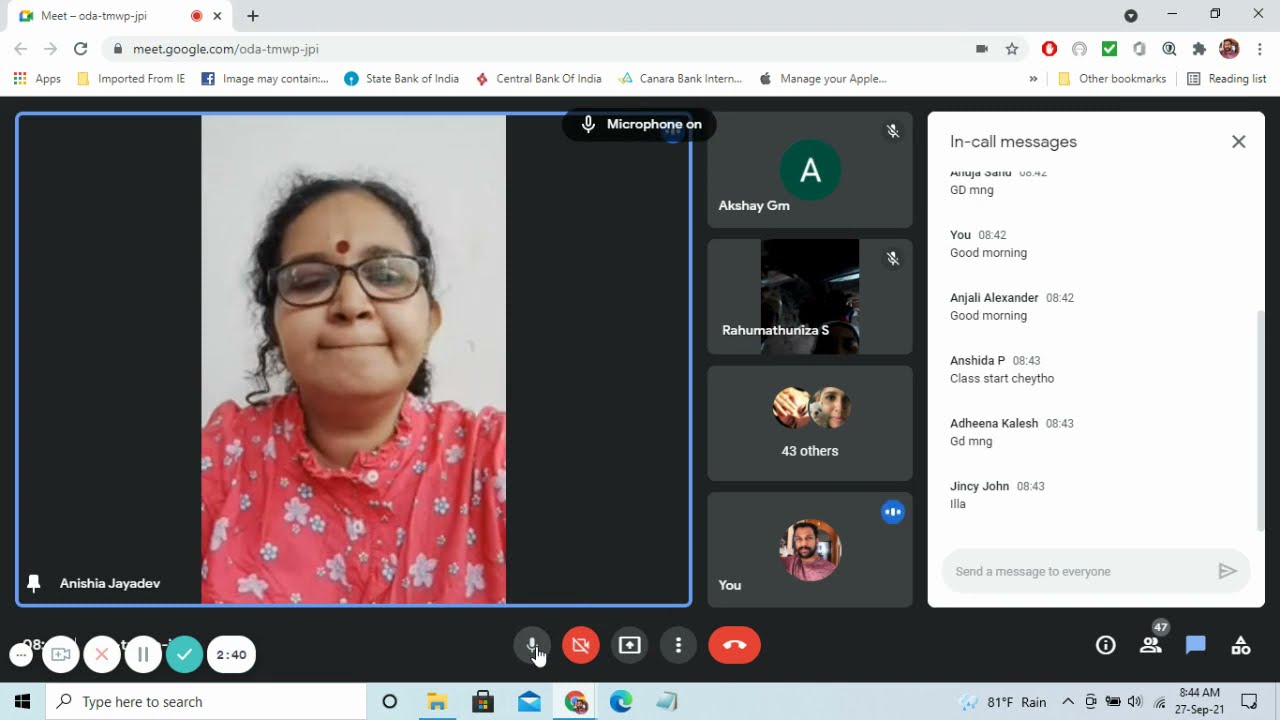1280x720 pixels.
Task: Click the pin icon next to Anishia Jayadev
Action: (x=34, y=583)
